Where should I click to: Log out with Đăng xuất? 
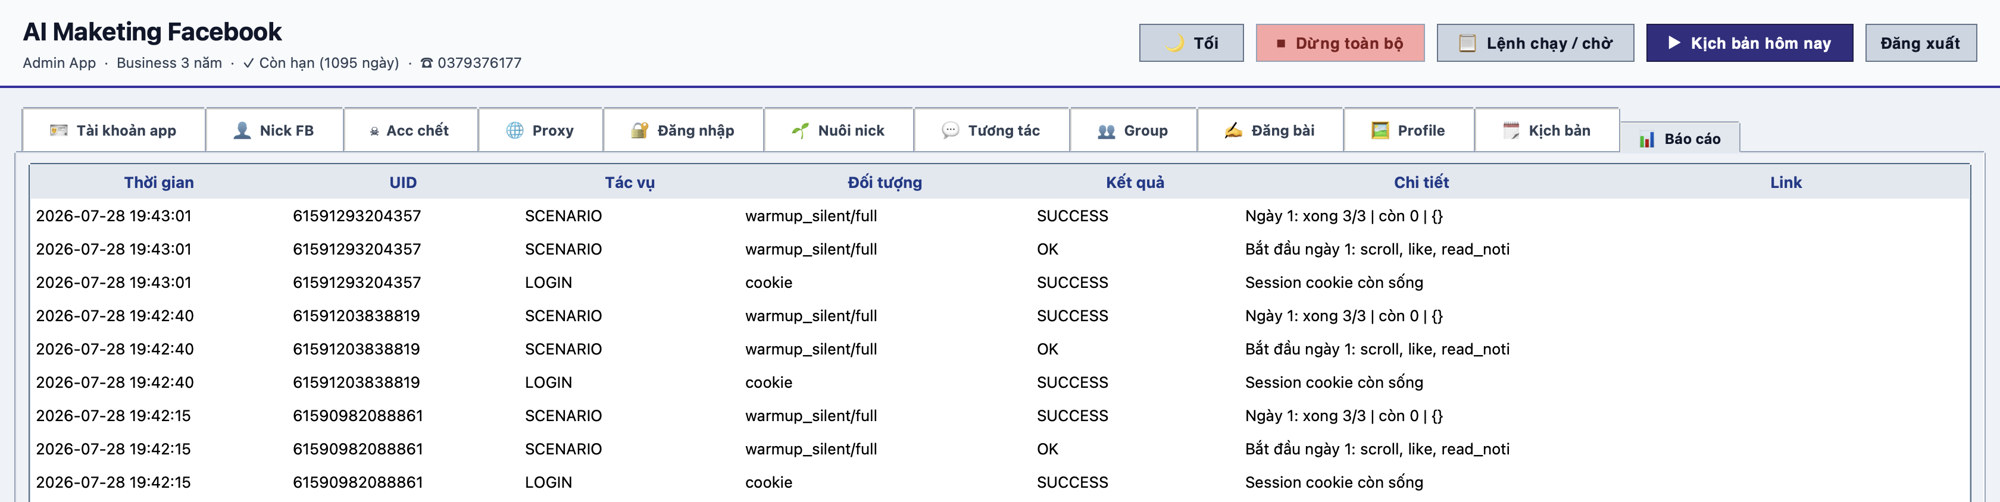click(1920, 43)
